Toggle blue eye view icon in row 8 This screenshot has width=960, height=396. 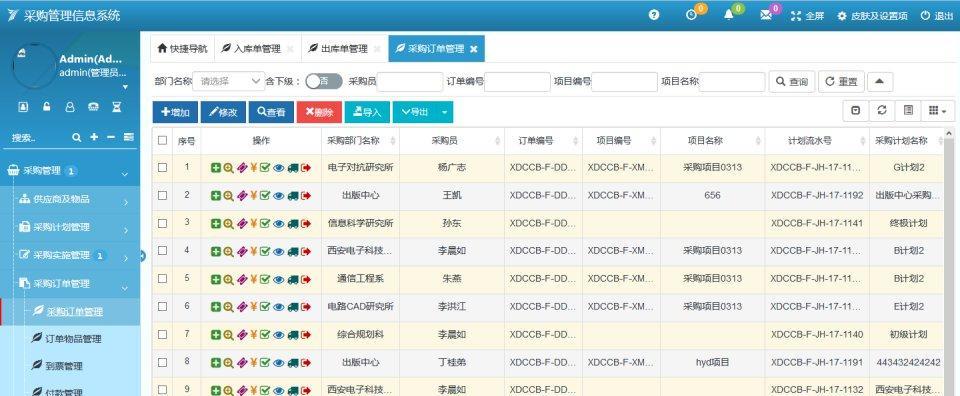coord(279,362)
